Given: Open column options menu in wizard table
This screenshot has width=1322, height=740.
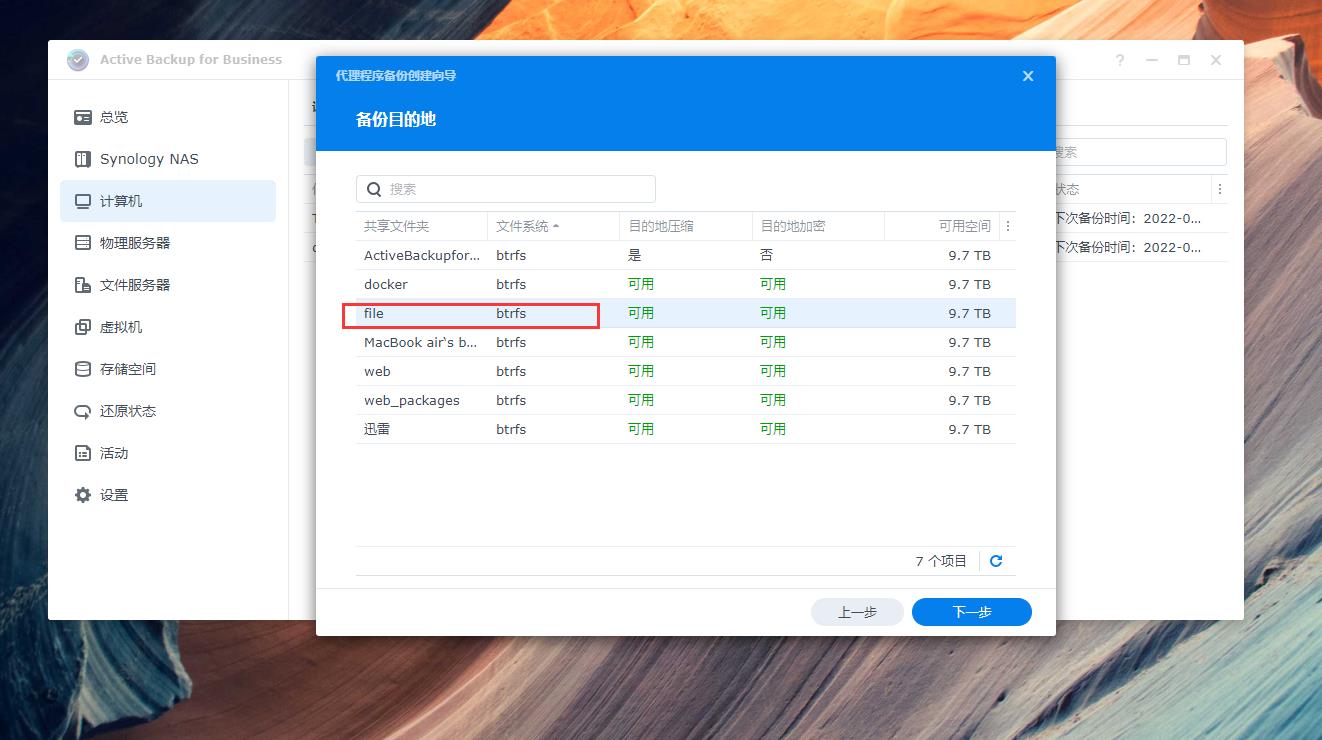Looking at the screenshot, I should pos(1008,226).
